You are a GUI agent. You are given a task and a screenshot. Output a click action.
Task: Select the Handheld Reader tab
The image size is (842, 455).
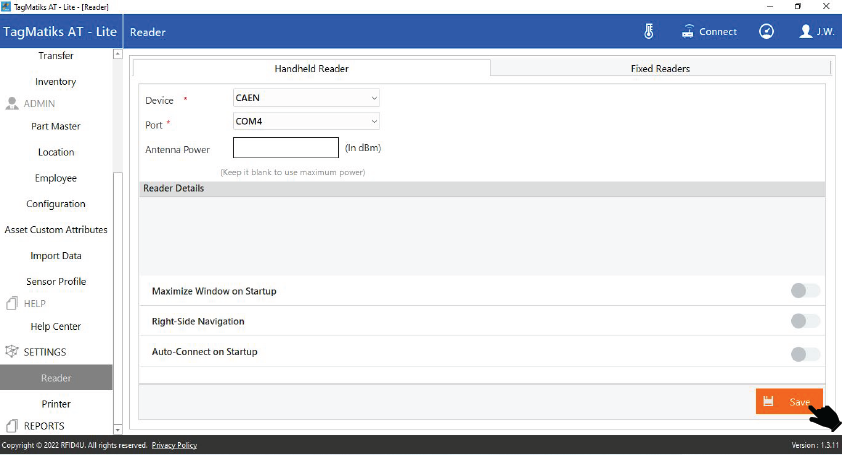point(311,69)
